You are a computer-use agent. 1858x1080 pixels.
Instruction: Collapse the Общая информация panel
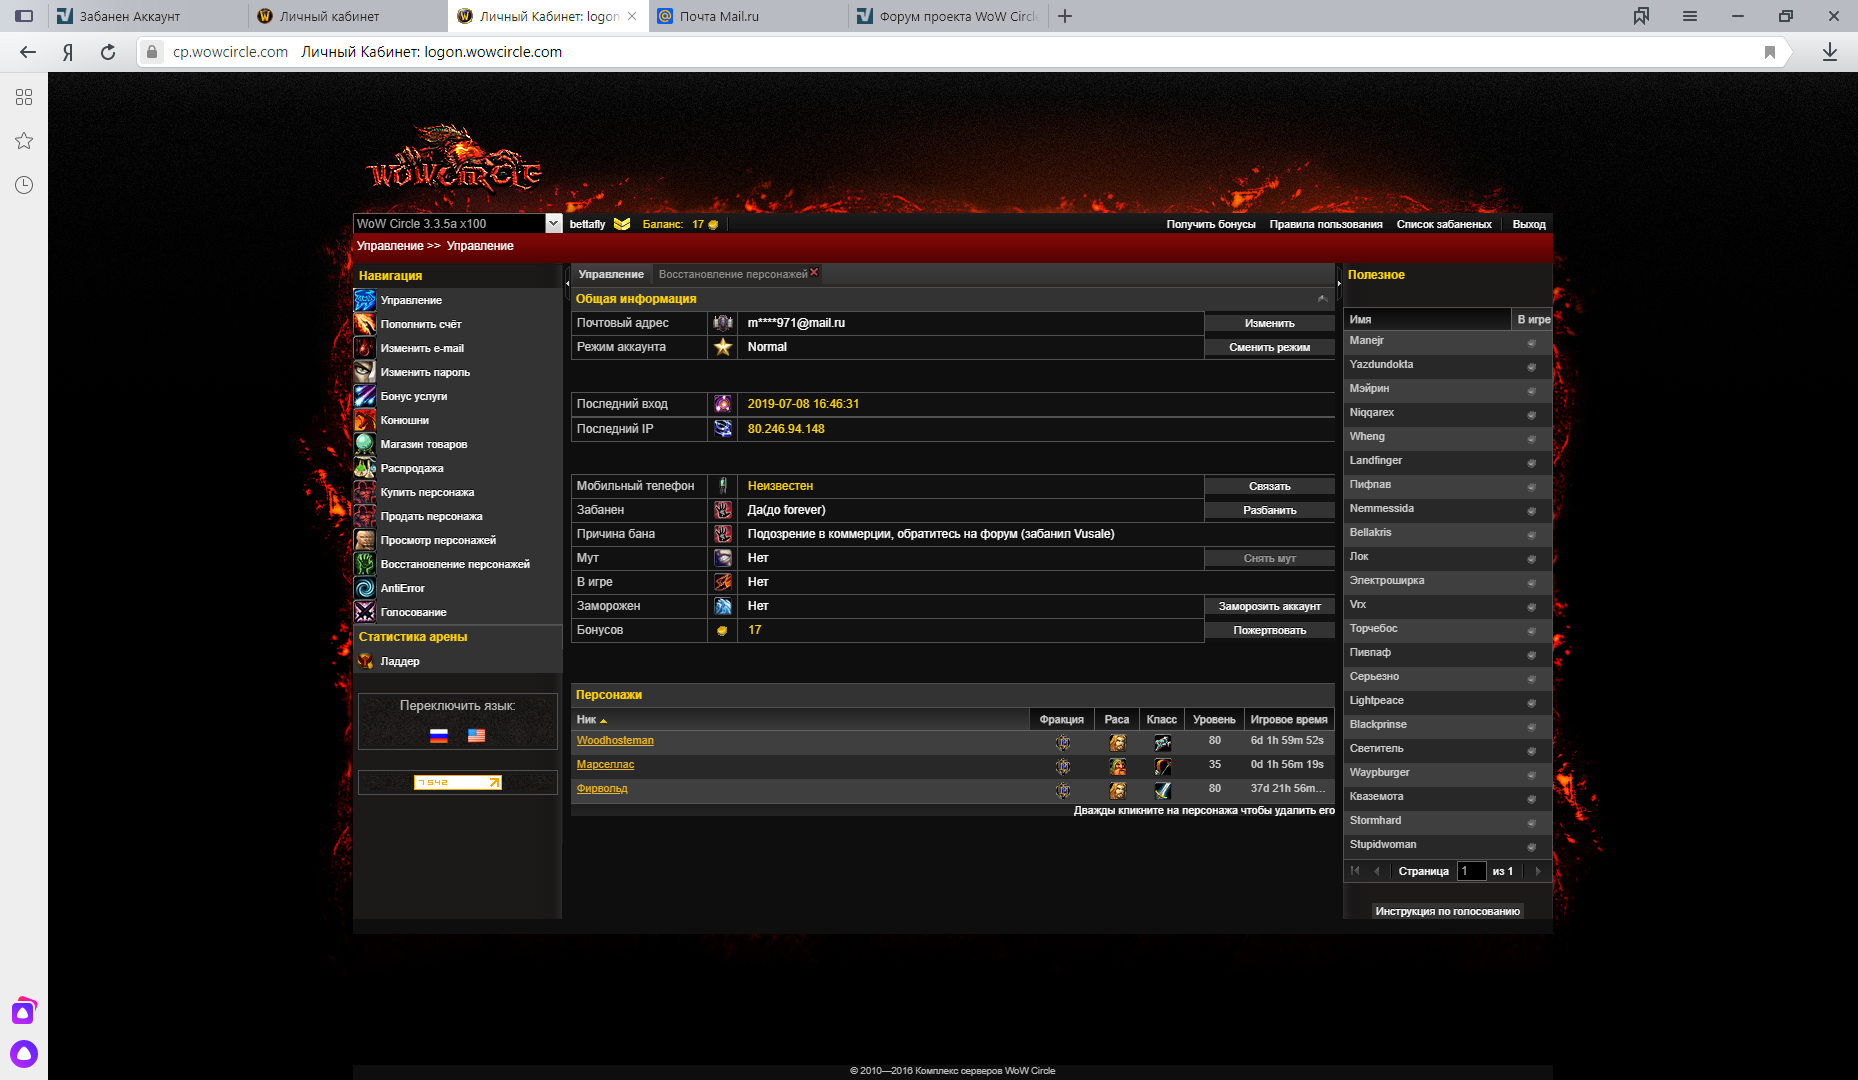coord(1322,299)
